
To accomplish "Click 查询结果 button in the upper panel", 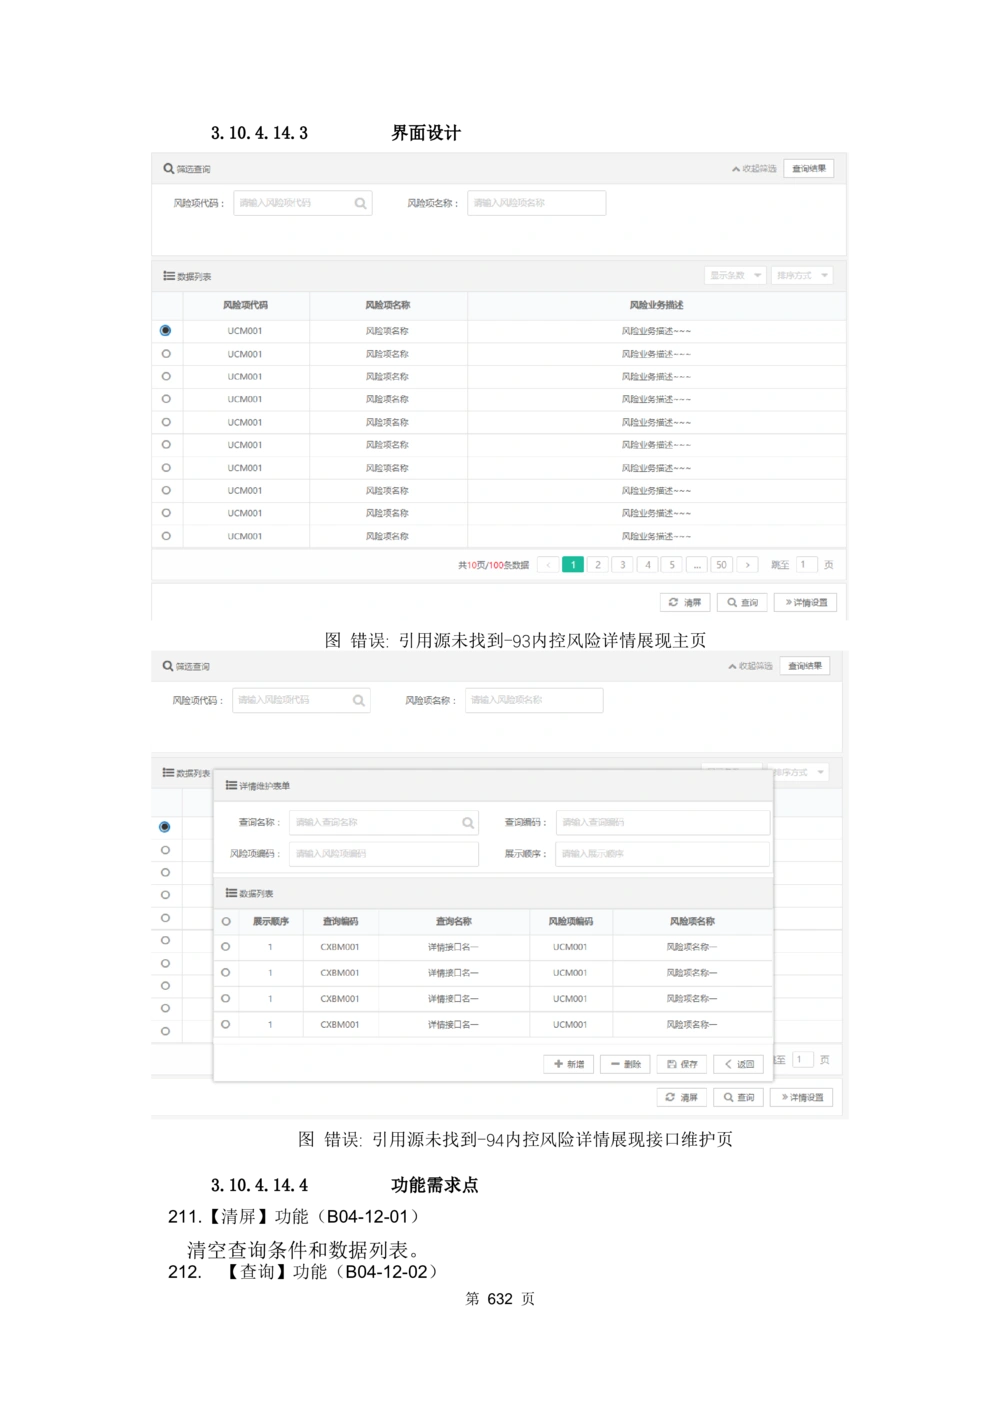I will (809, 169).
